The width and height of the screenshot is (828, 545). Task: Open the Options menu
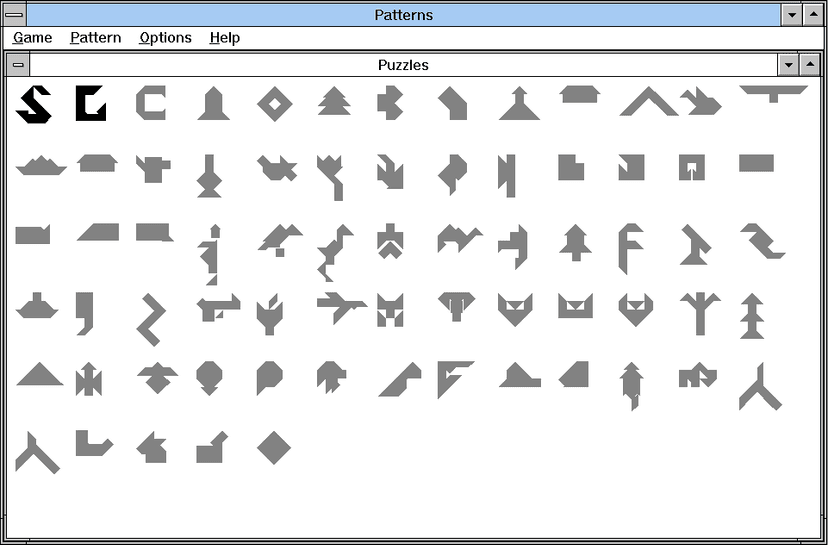tap(165, 38)
